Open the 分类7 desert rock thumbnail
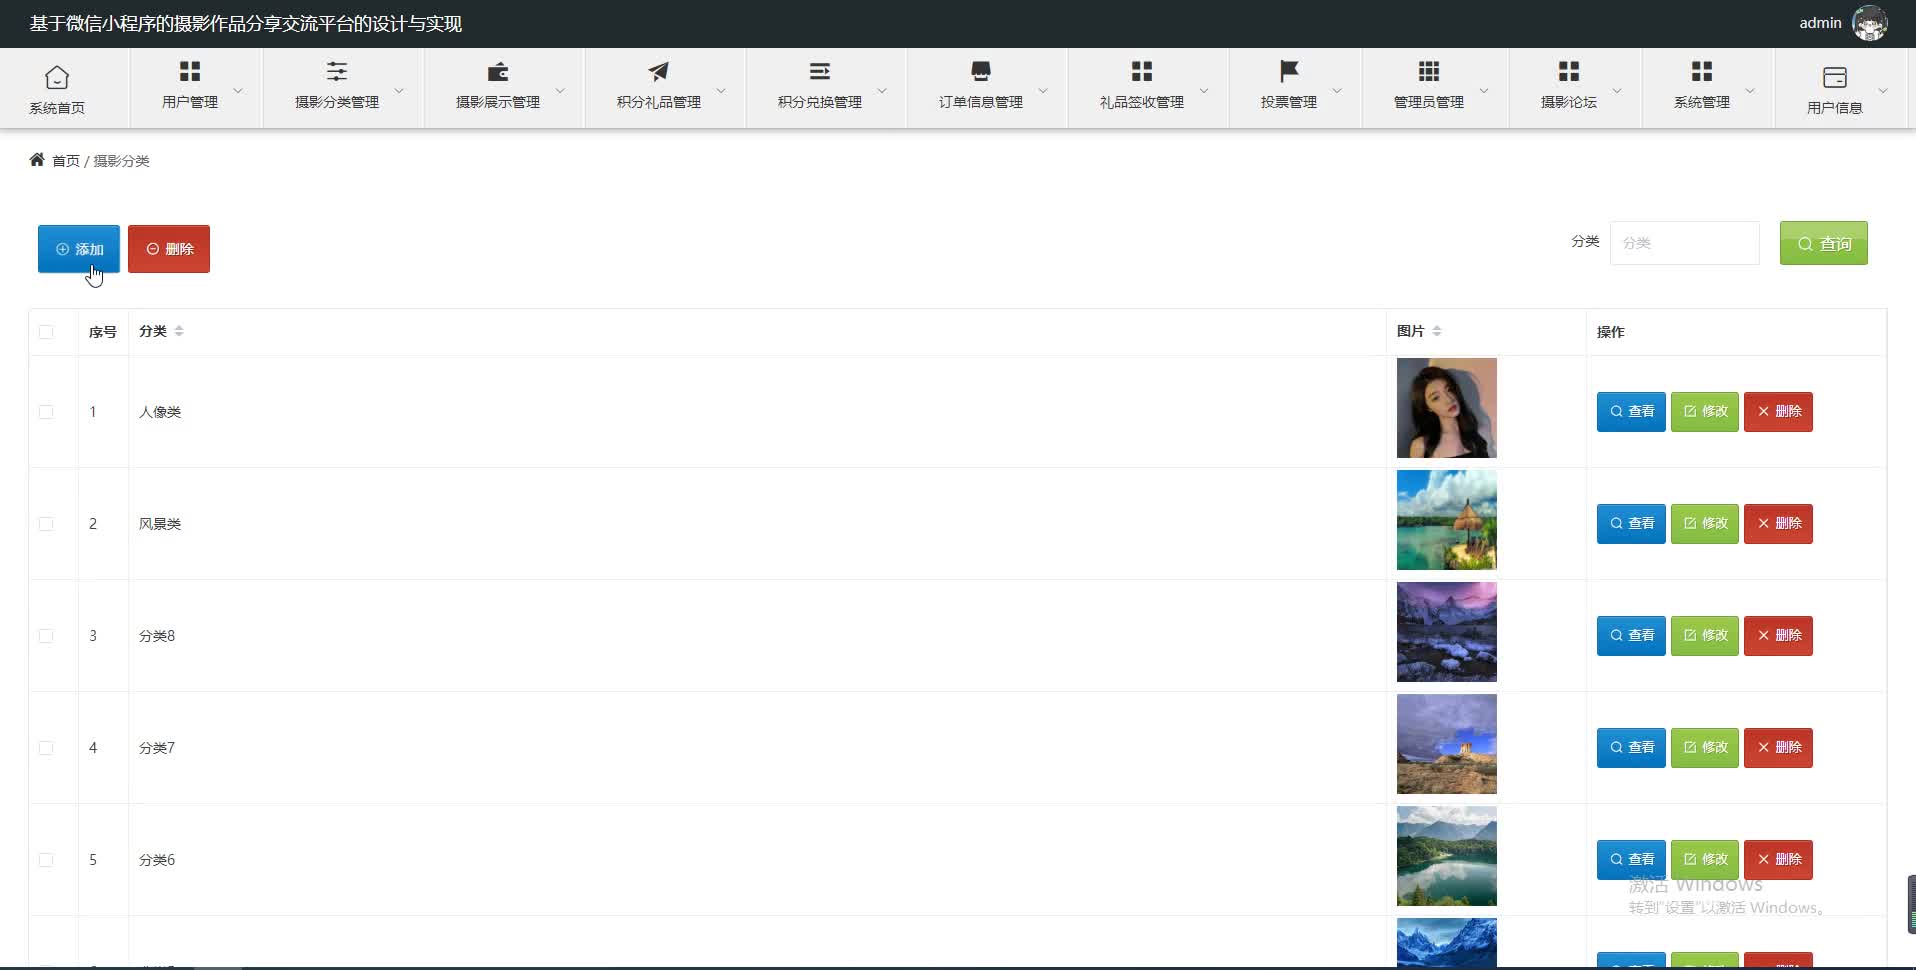The height and width of the screenshot is (970, 1916). point(1447,744)
